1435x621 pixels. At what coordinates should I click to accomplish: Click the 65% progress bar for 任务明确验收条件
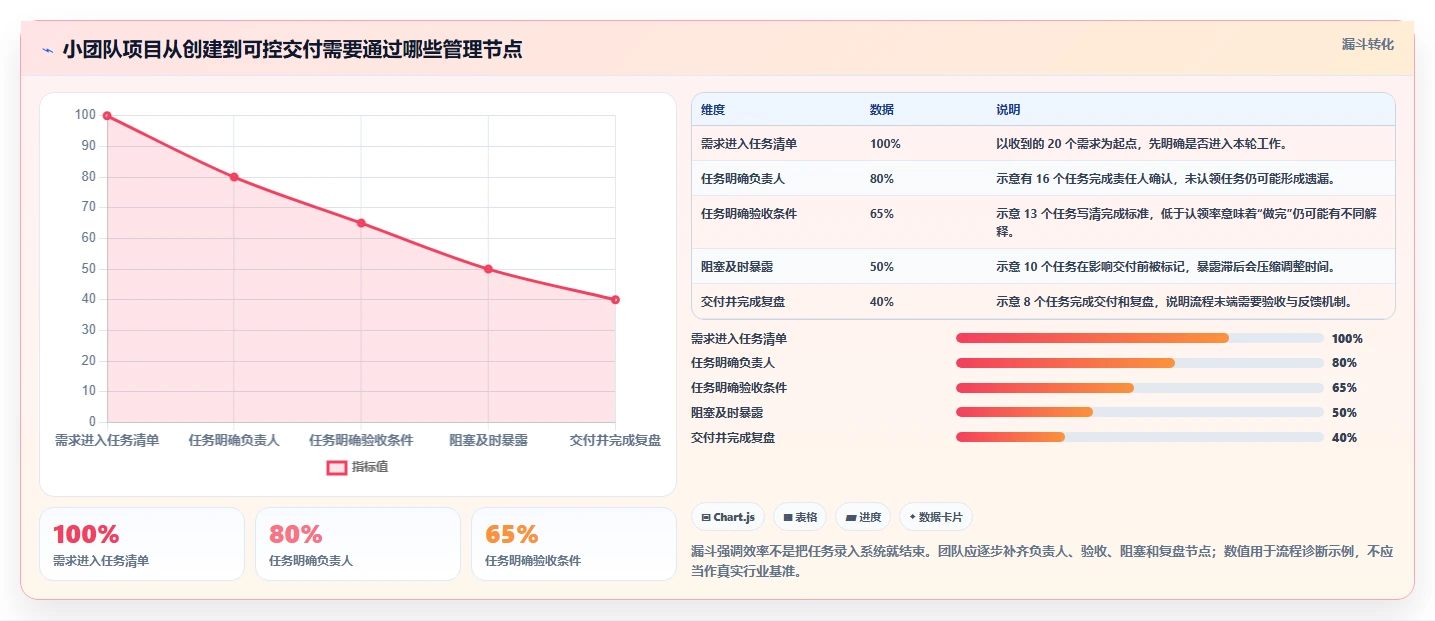tap(1140, 388)
